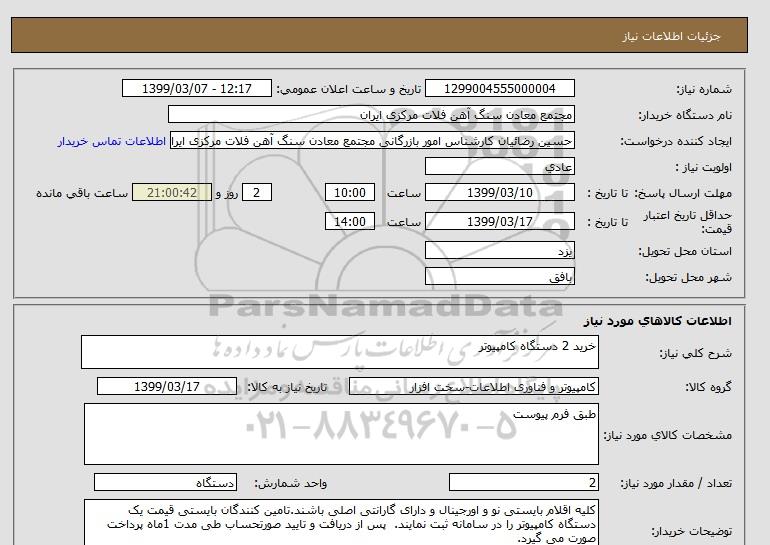
Task: Click the مهلت ارسال پاسخ label
Action: click(x=682, y=193)
